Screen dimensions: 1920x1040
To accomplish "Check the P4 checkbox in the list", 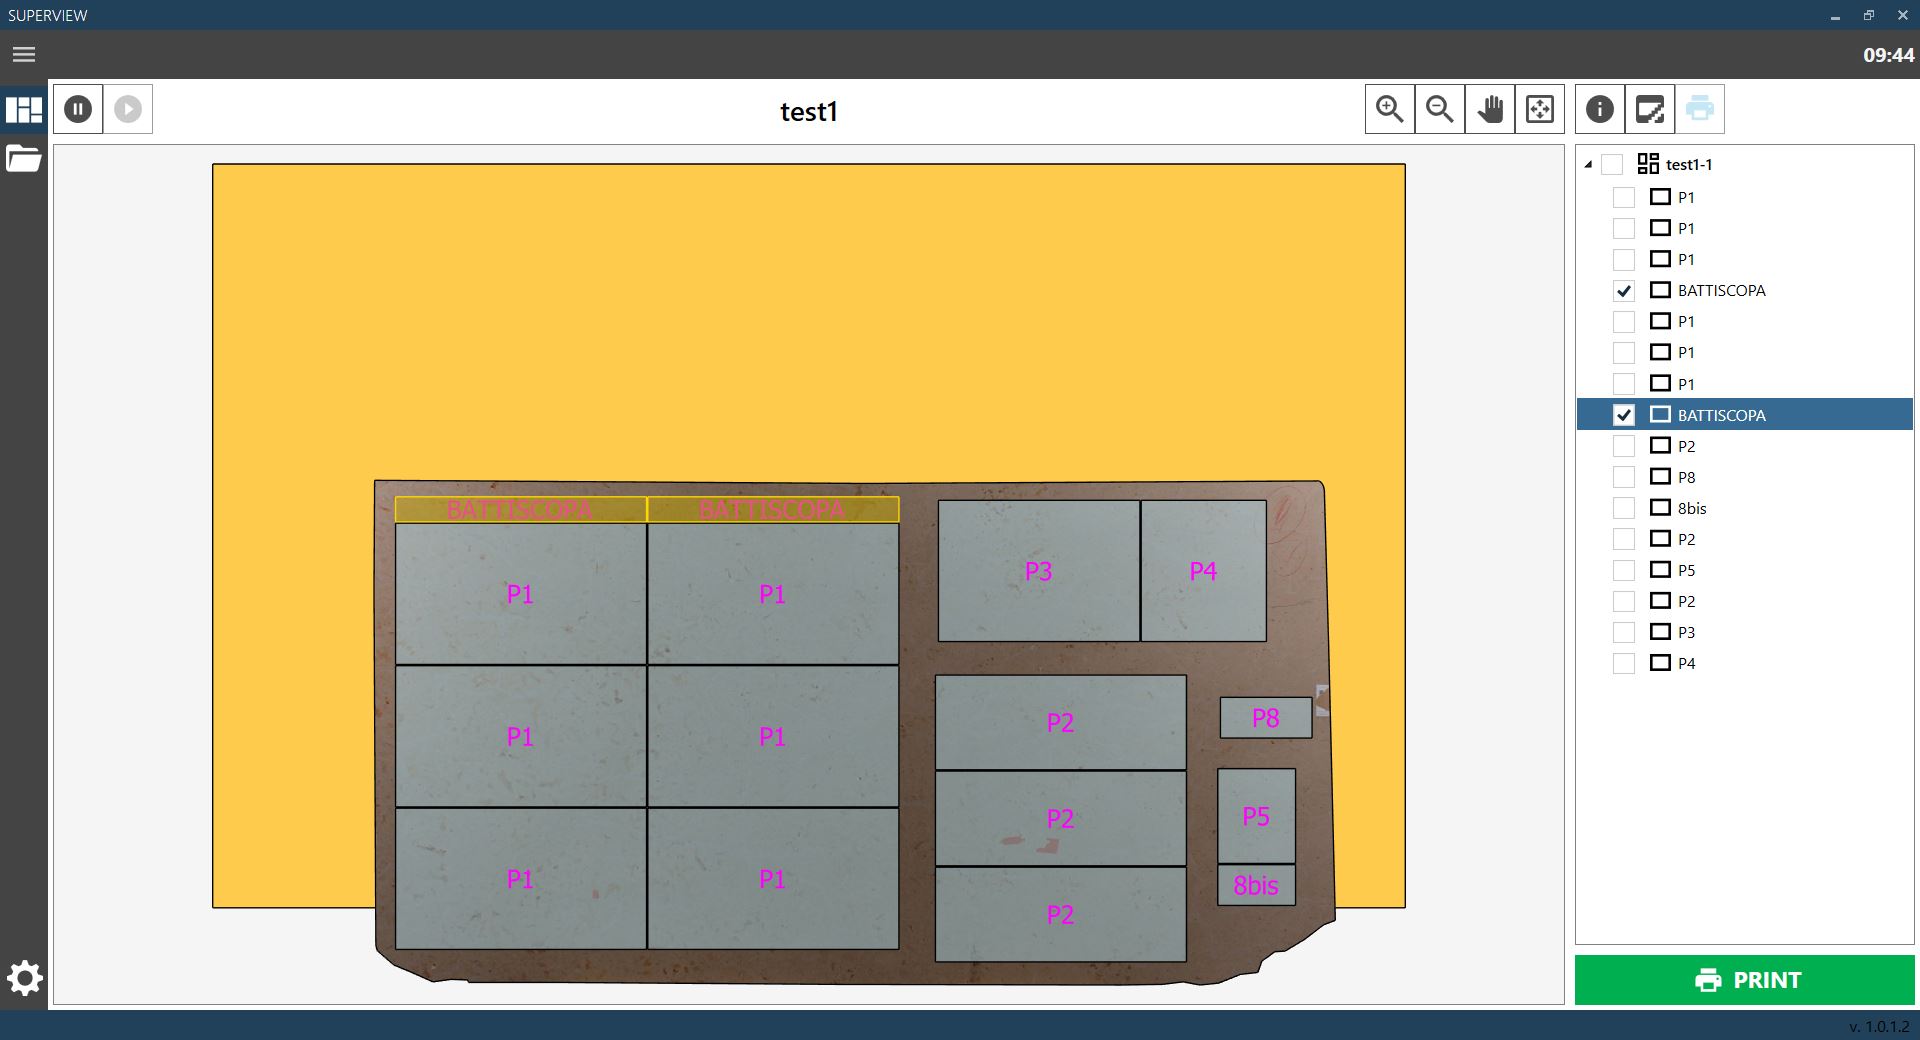I will point(1624,663).
